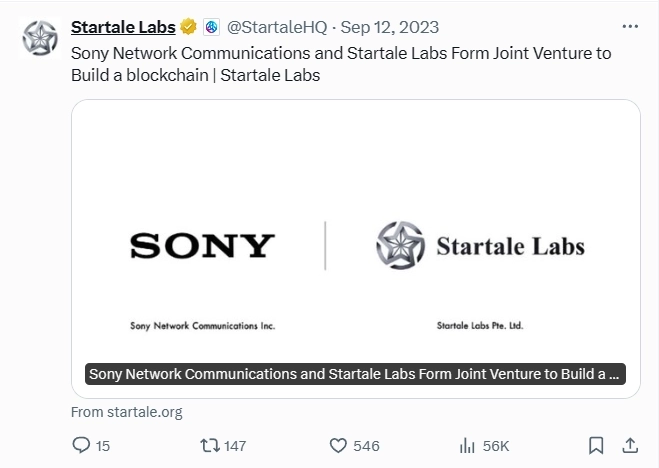This screenshot has width=659, height=468.
Task: Share the tweet via share icon
Action: point(630,445)
